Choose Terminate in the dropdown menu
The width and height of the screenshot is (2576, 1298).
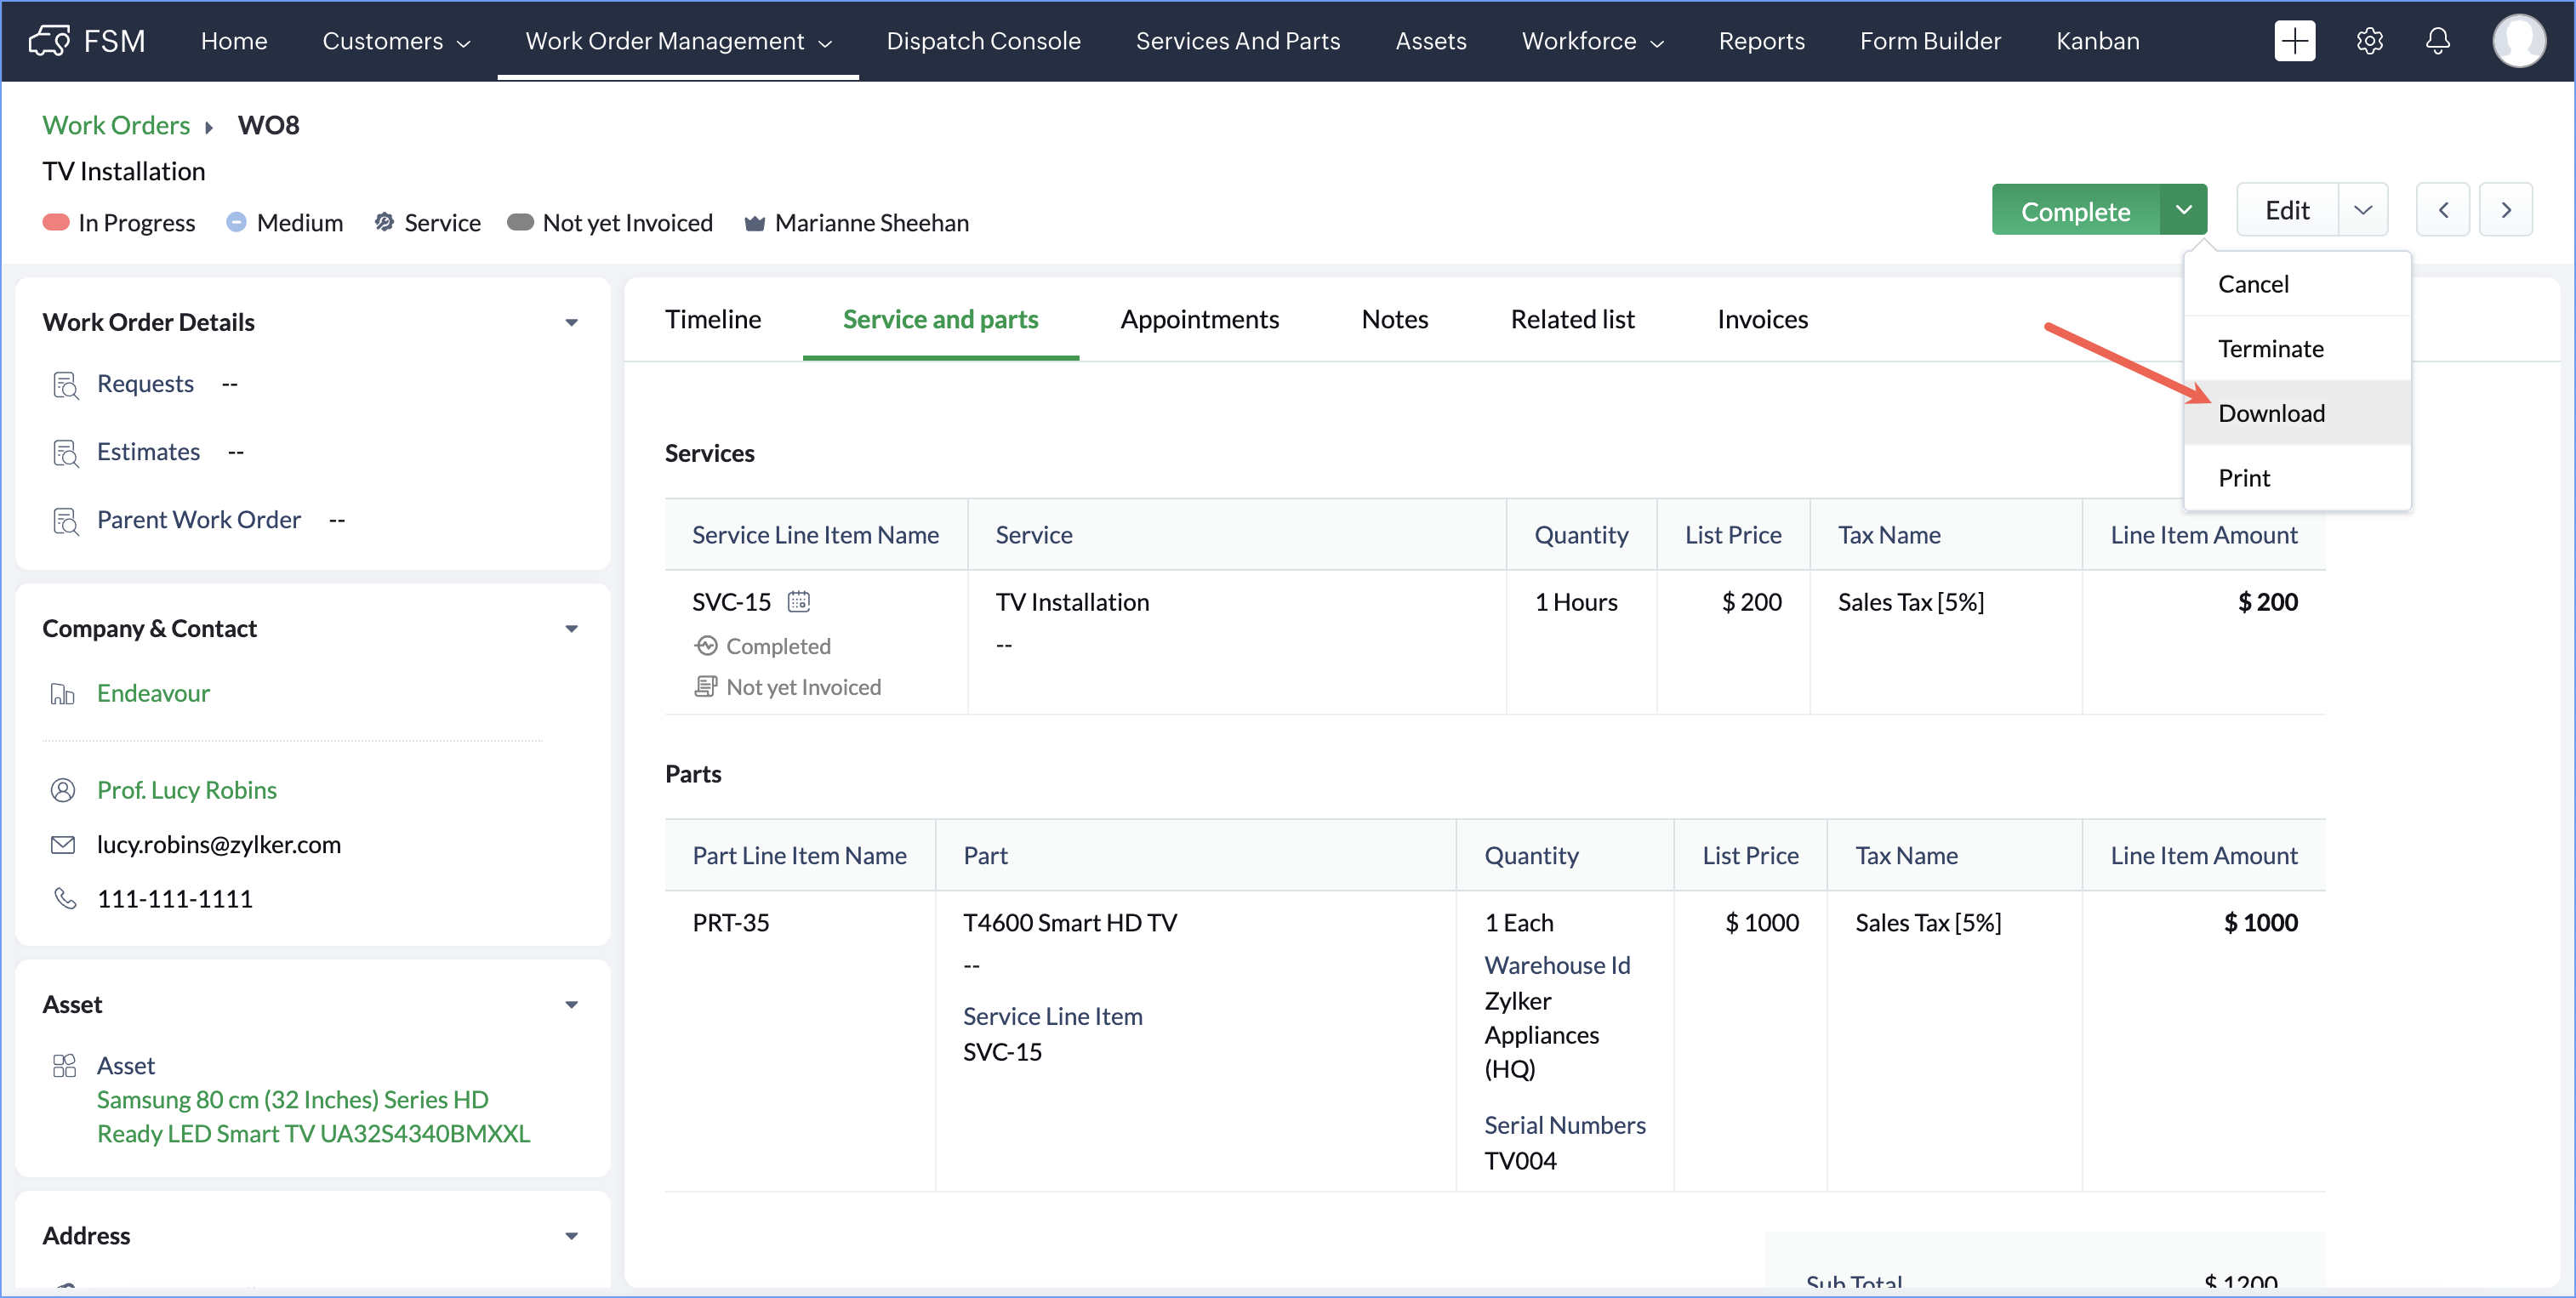point(2270,348)
